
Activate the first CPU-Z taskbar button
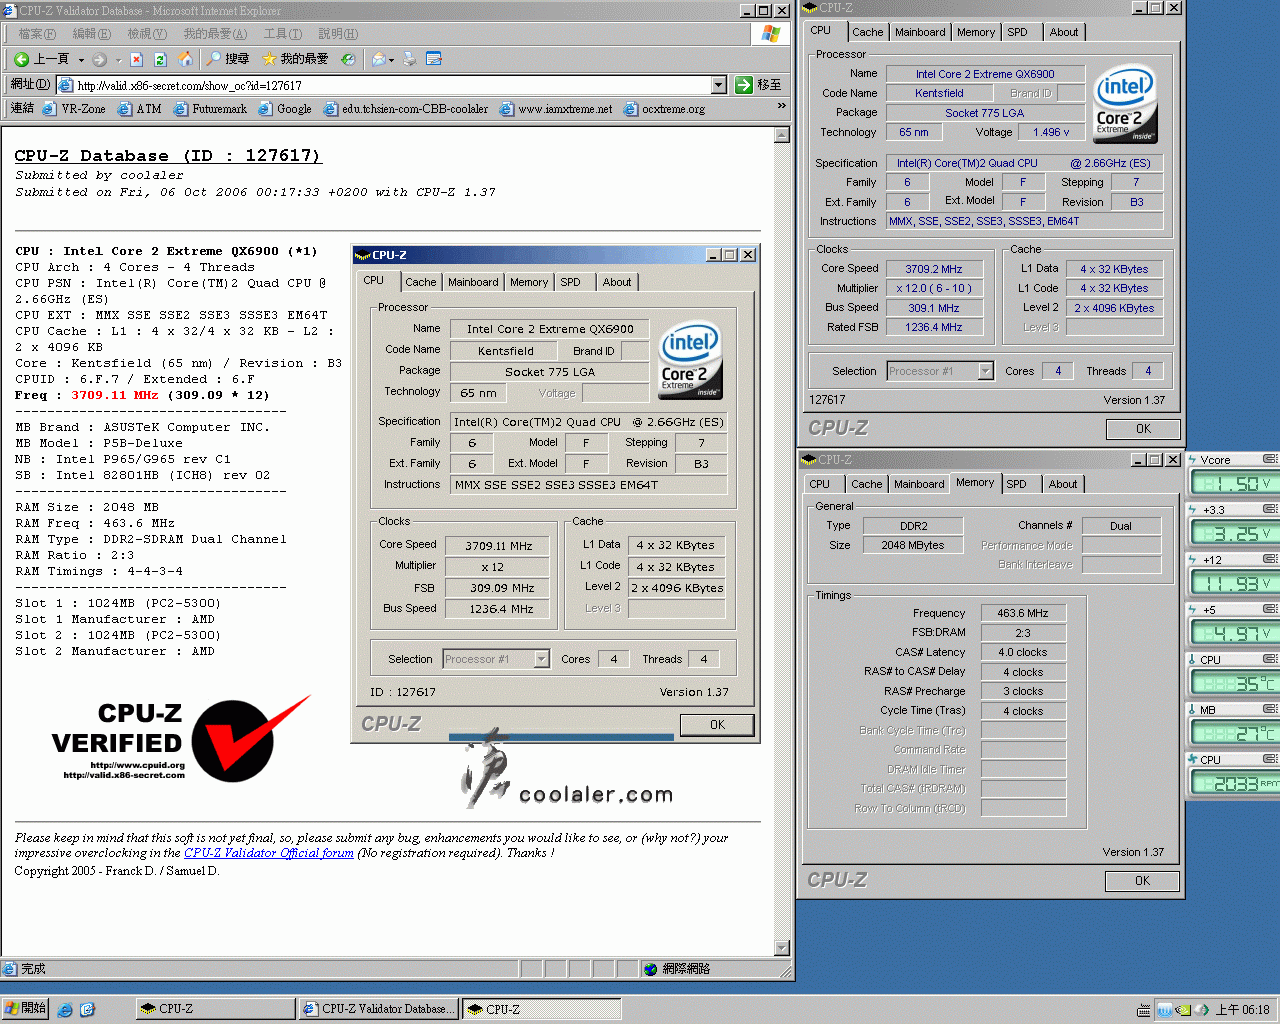point(215,1009)
